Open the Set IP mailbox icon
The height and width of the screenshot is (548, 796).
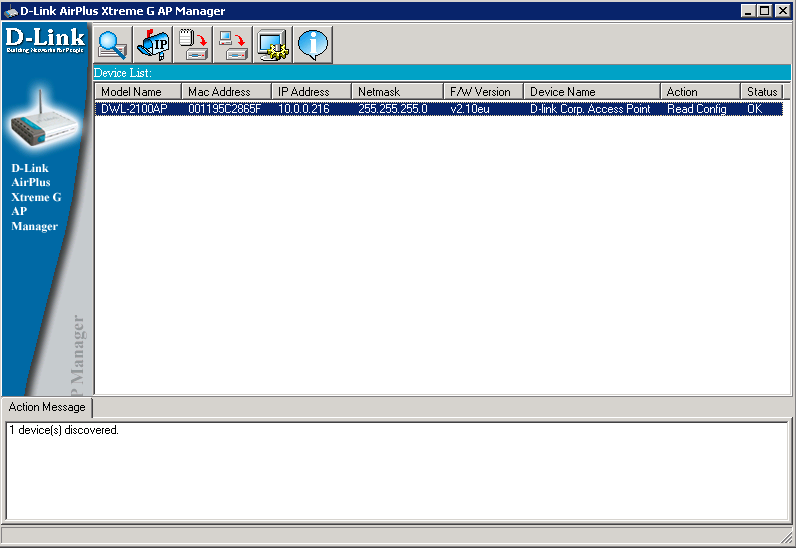pos(153,45)
